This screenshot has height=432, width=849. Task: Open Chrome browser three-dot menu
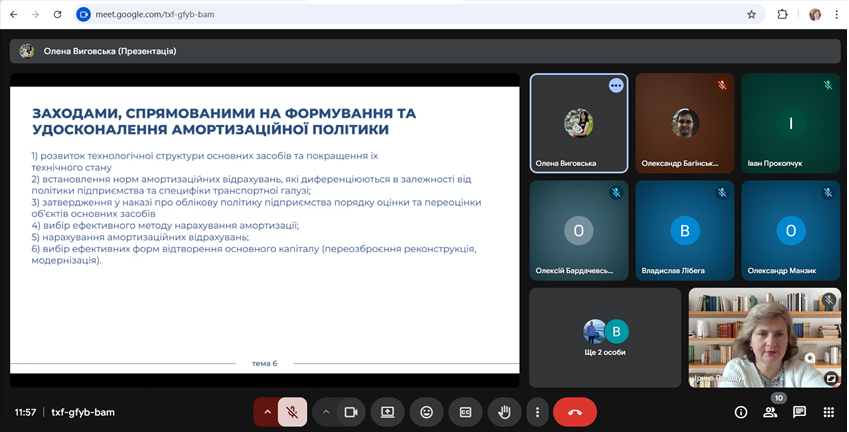(x=836, y=15)
